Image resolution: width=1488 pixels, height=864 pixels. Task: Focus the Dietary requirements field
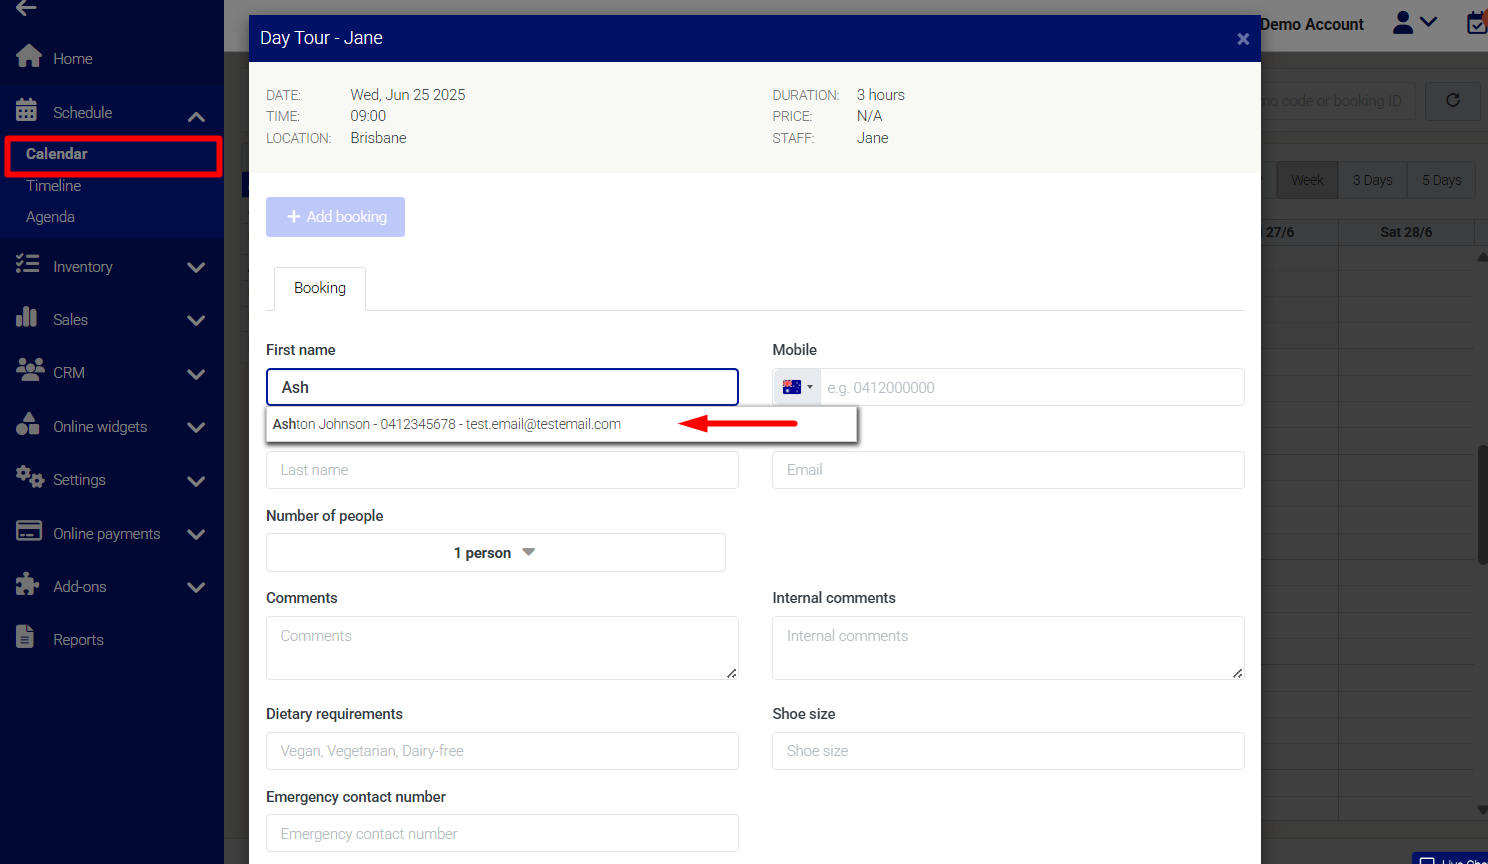click(x=502, y=751)
